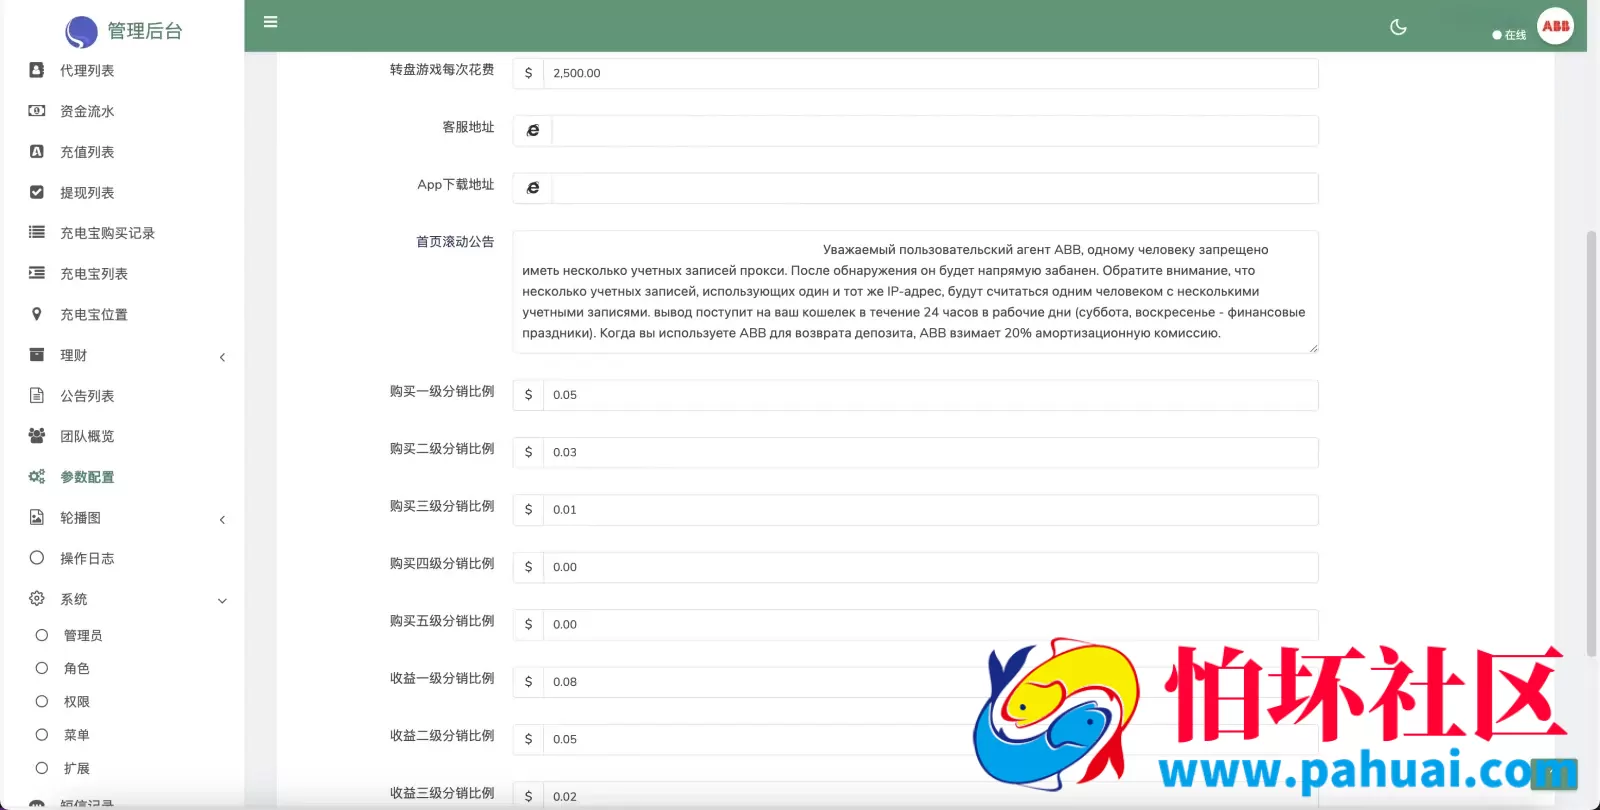Click the 客服地址 browser icon
The height and width of the screenshot is (810, 1600).
(x=533, y=131)
